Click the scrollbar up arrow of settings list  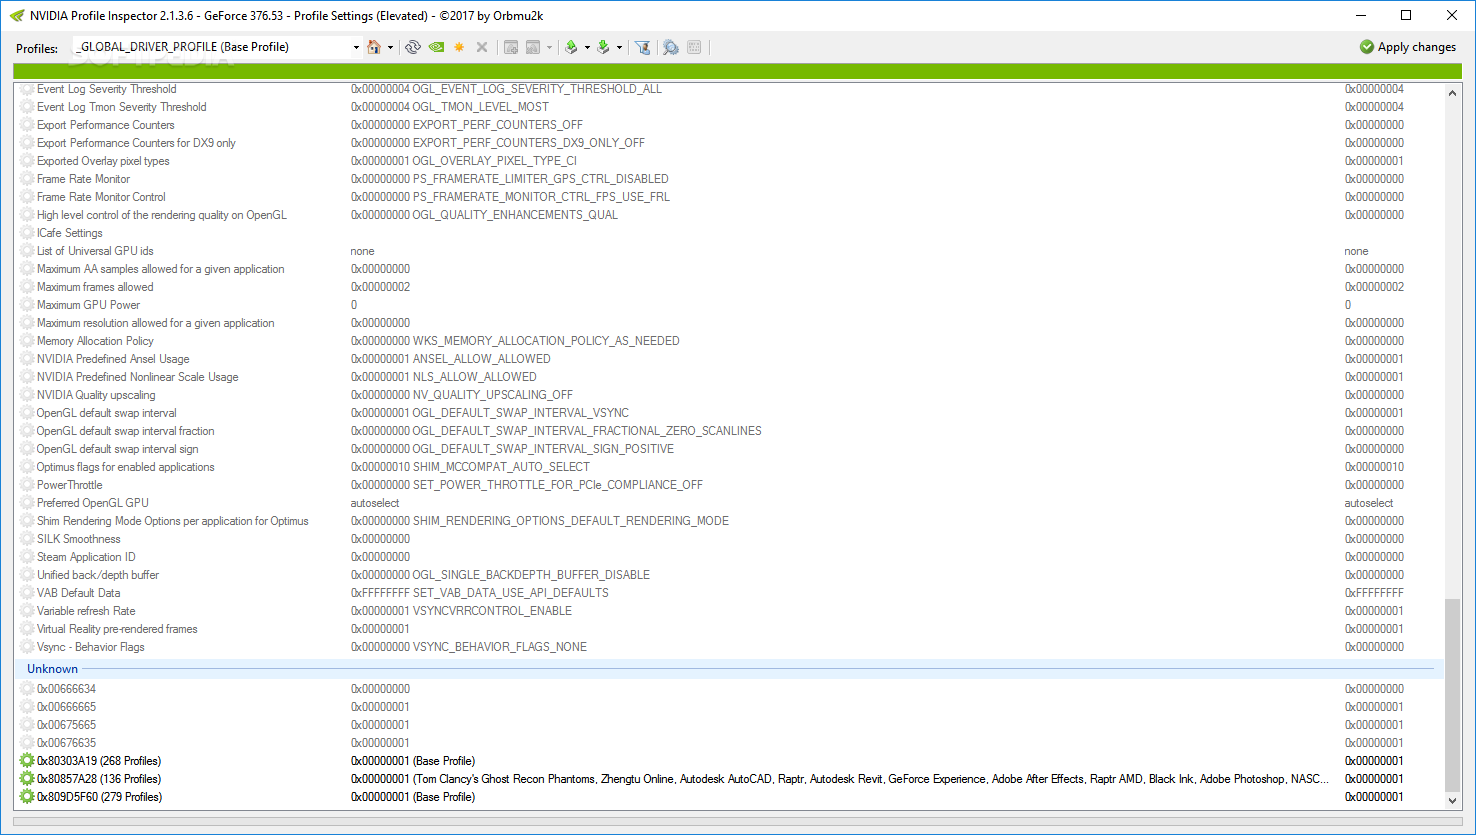coord(1452,92)
